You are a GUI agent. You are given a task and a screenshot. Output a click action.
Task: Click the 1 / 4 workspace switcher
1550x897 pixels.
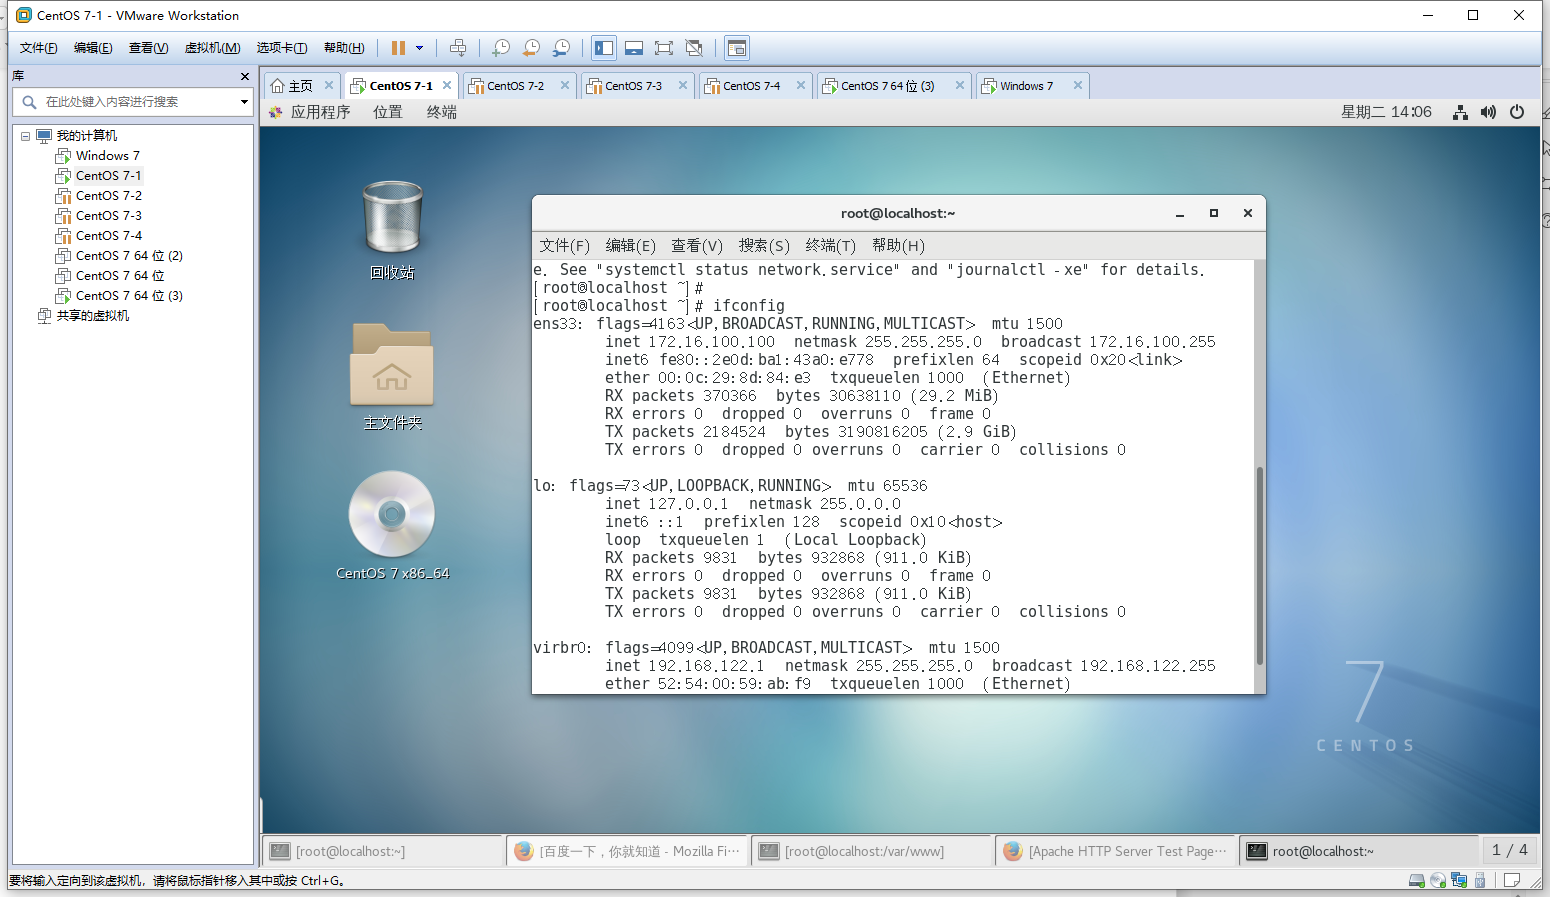[x=1509, y=850]
